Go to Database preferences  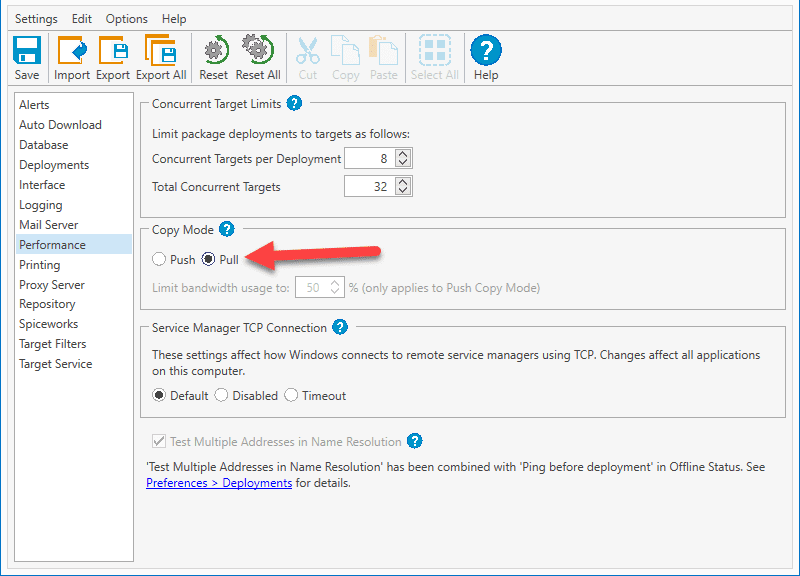coord(73,144)
